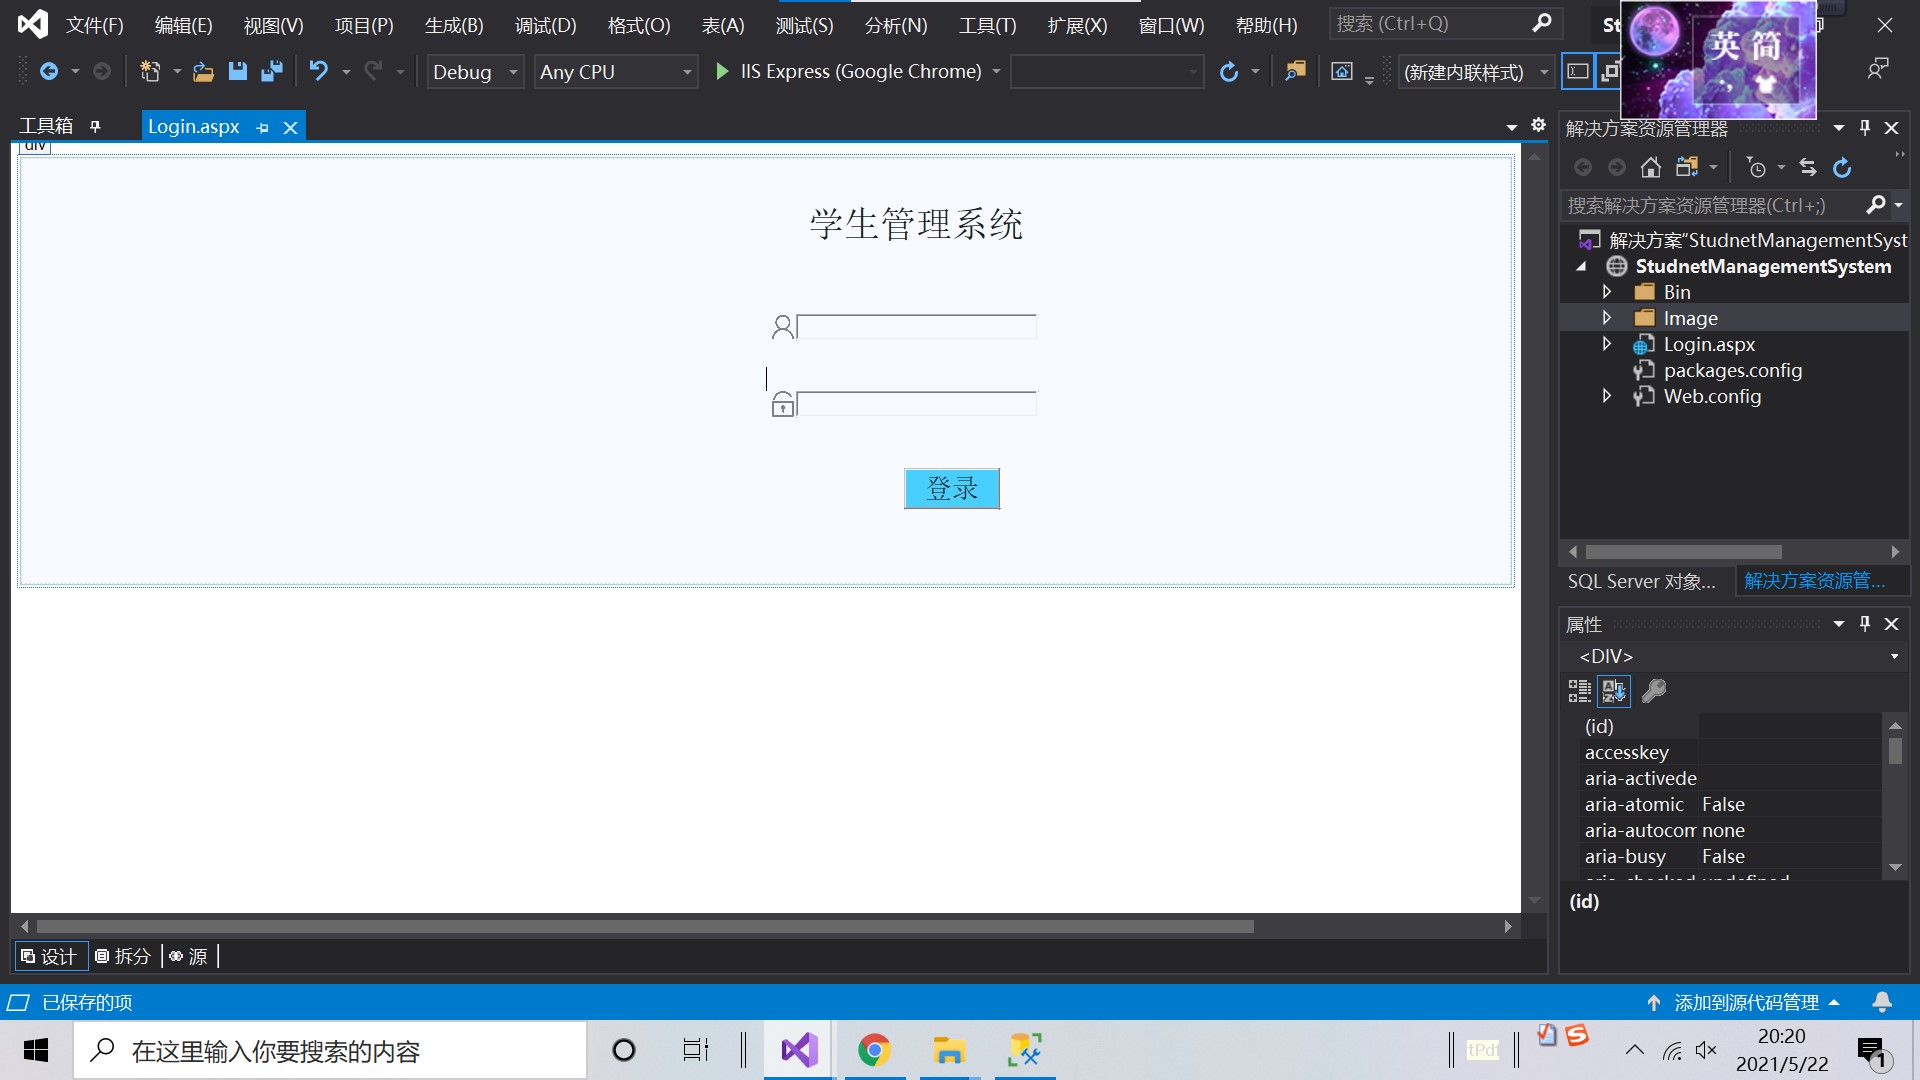Click the Solution Explorer search magnifier
The width and height of the screenshot is (1920, 1080).
tap(1876, 205)
